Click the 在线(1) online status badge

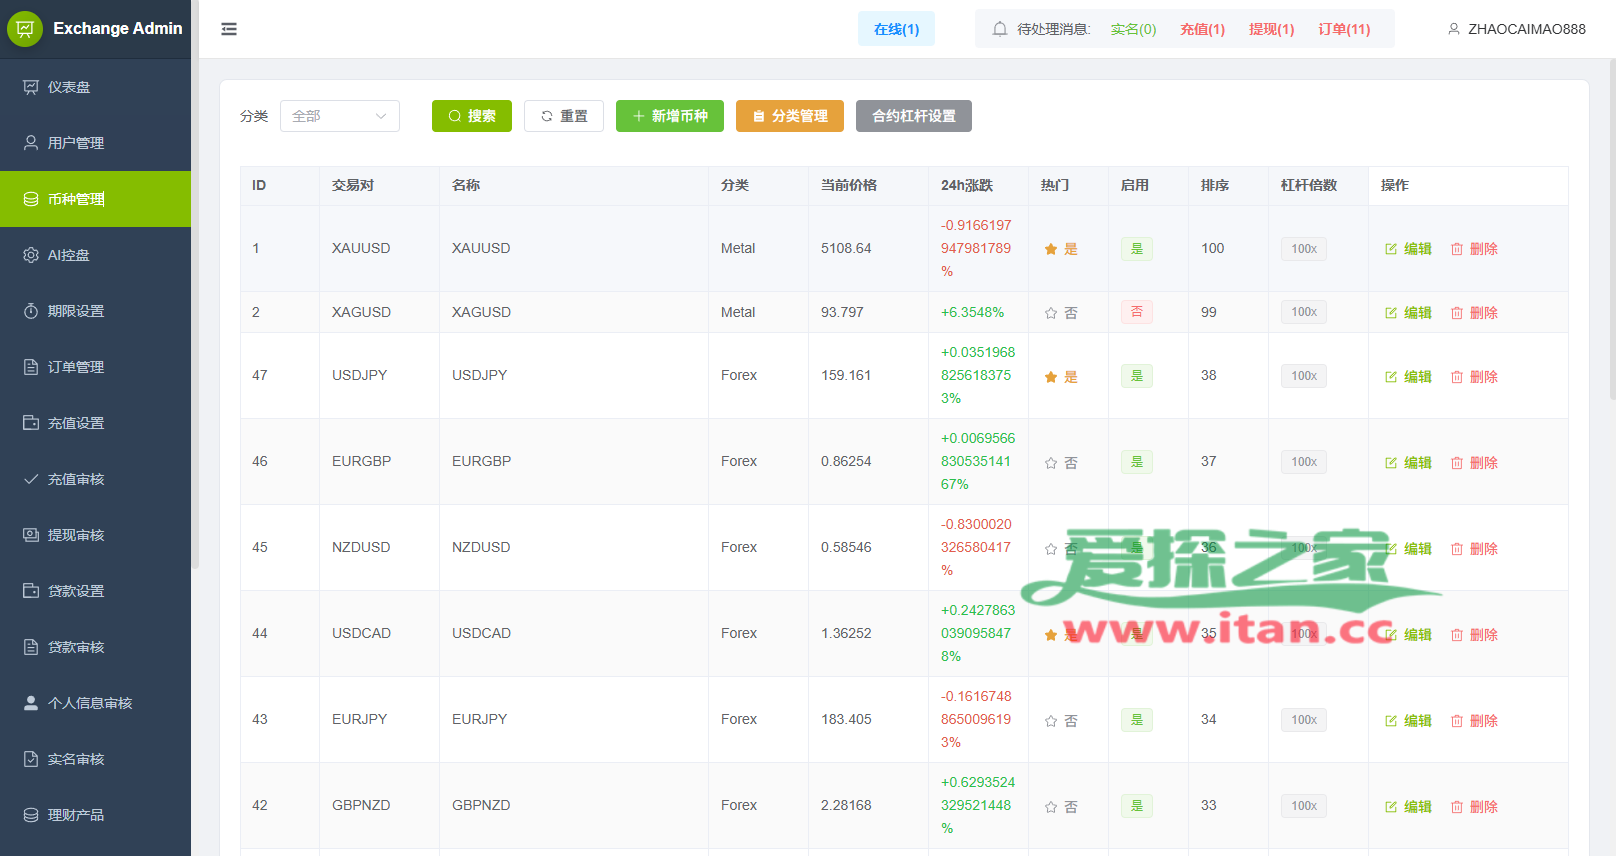tap(896, 29)
